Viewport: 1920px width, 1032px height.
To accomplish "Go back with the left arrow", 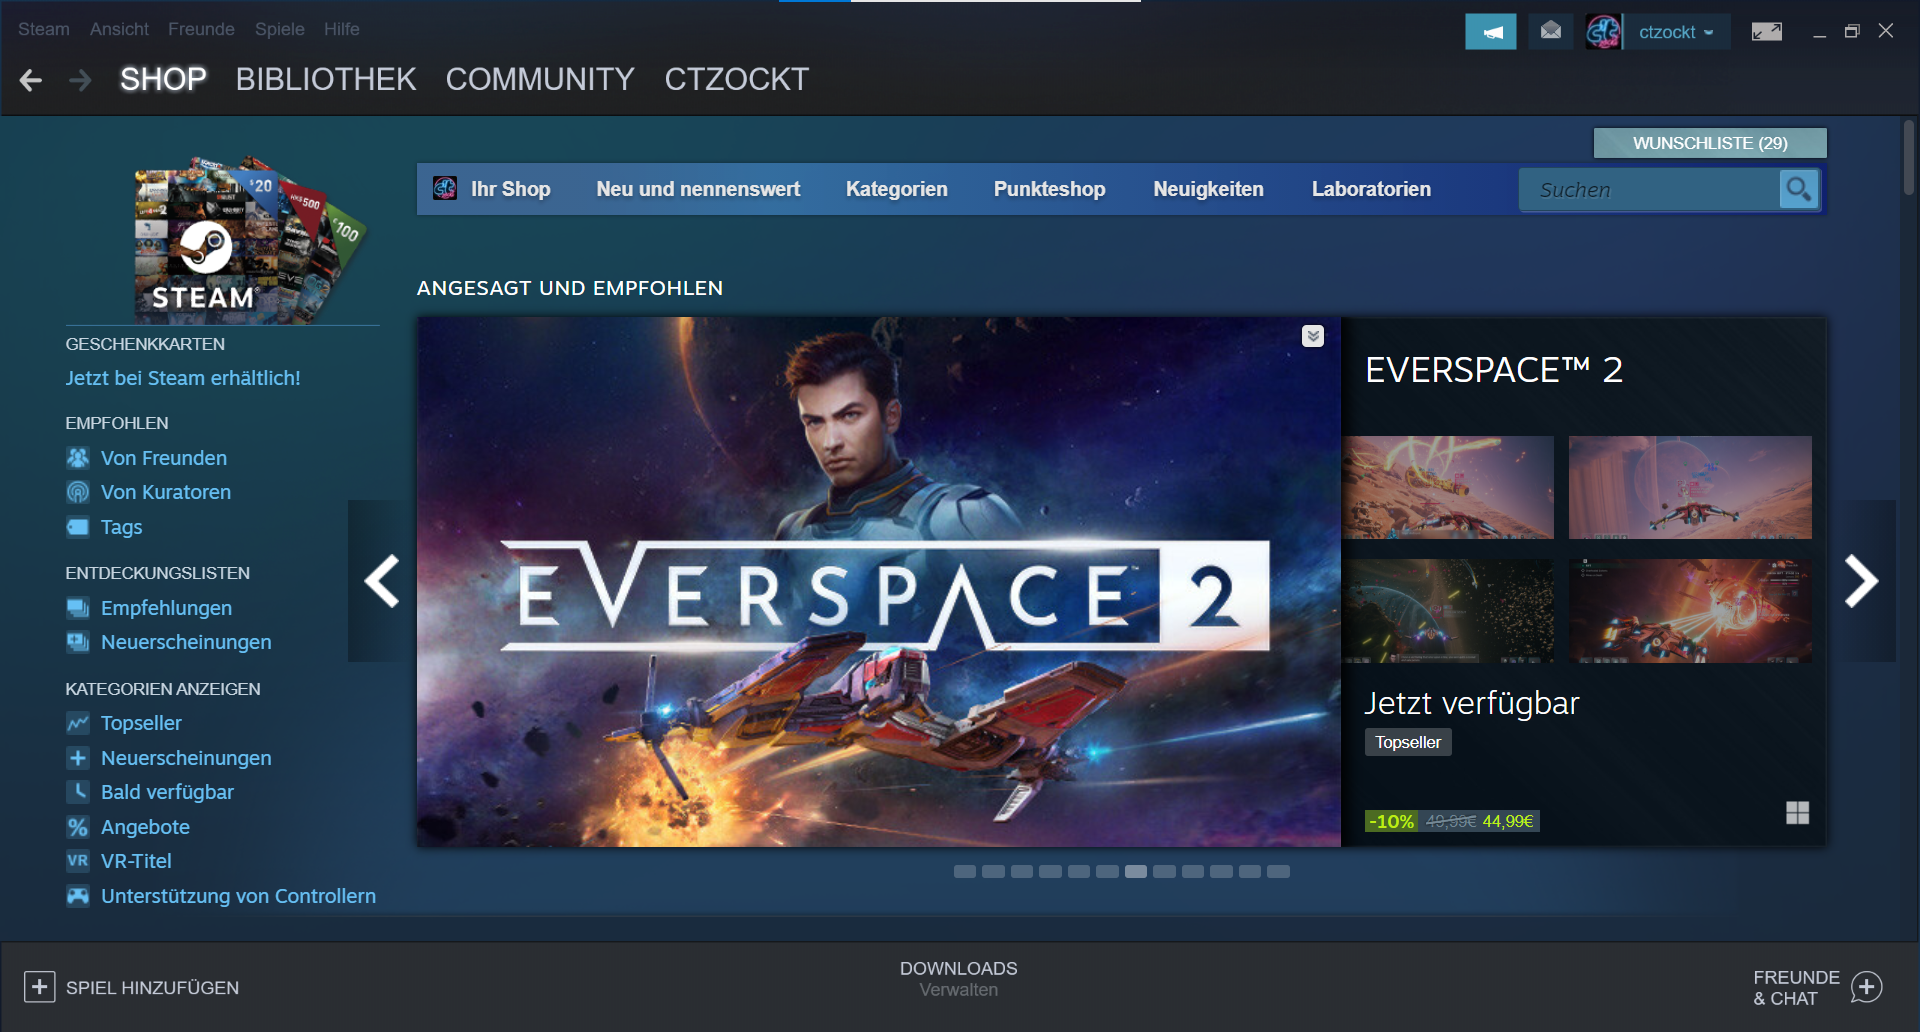I will [x=31, y=80].
